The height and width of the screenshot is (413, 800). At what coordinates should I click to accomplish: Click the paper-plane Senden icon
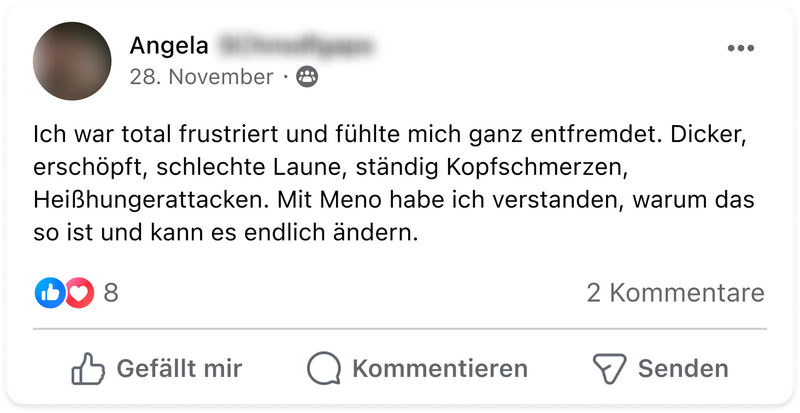point(608,368)
